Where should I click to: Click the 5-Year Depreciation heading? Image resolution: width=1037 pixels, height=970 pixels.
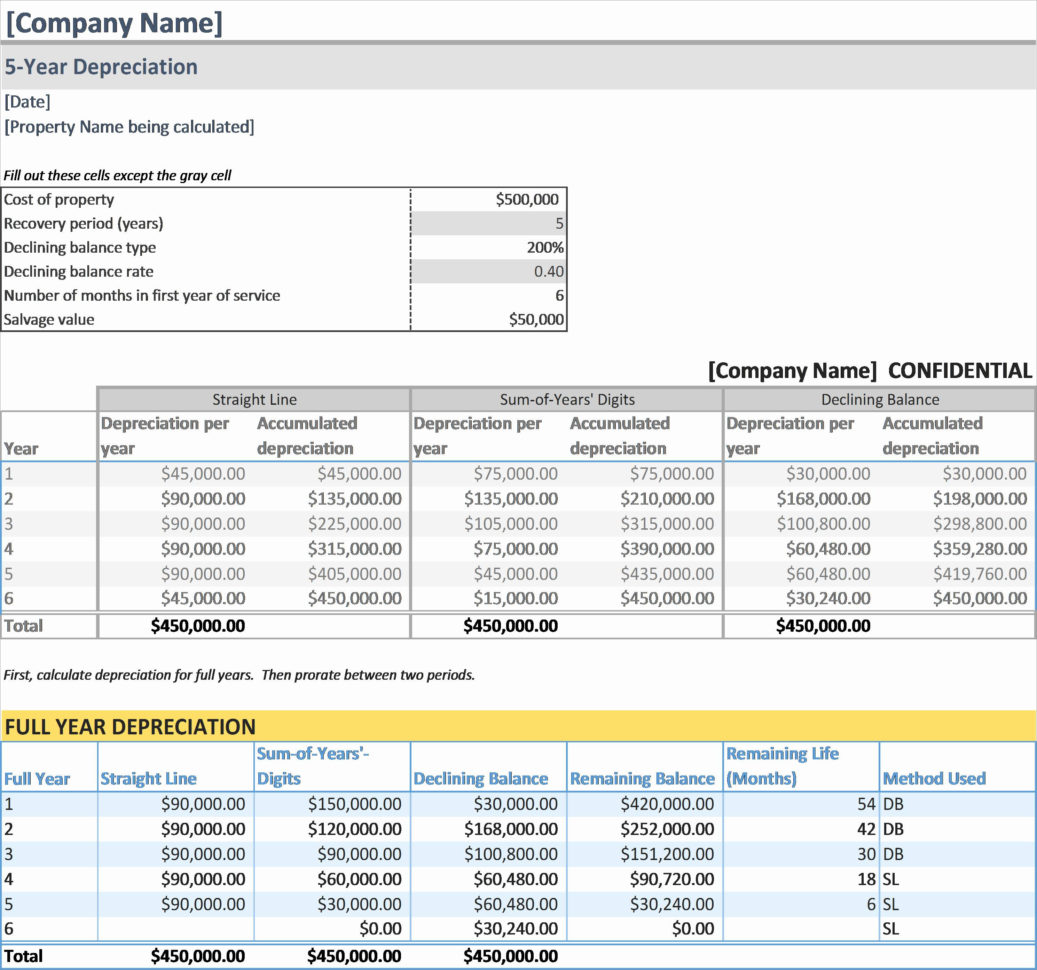click(x=100, y=66)
